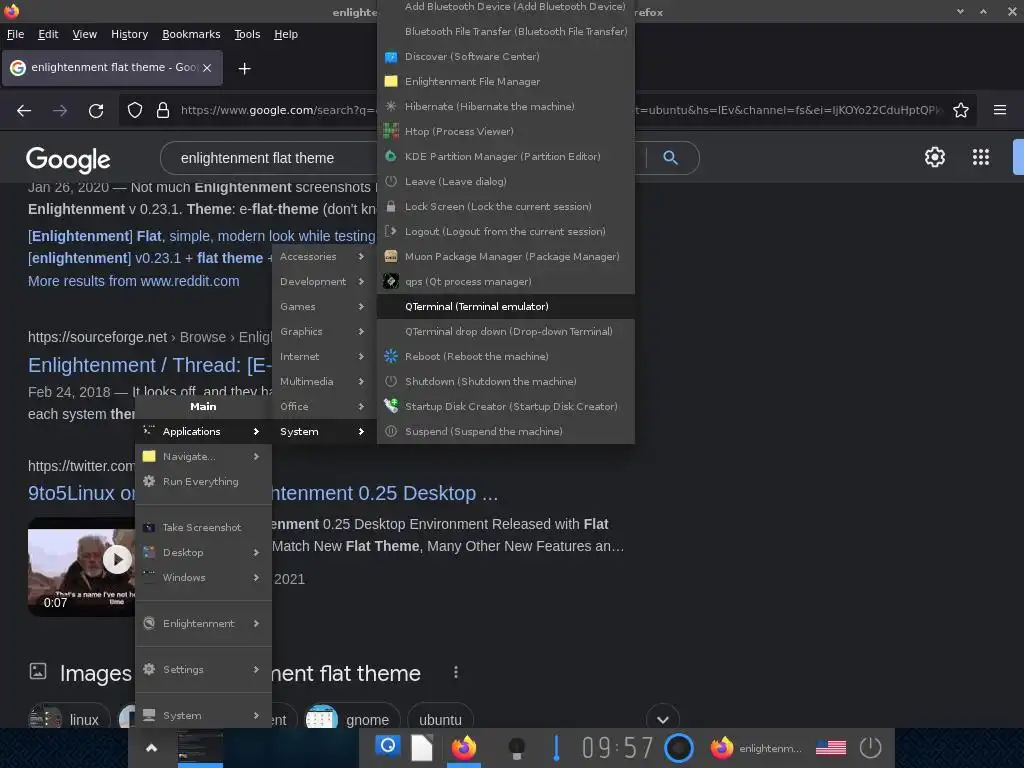The width and height of the screenshot is (1024, 768).
Task: Expand the Settings submenu in Main menu
Action: pyautogui.click(x=203, y=669)
